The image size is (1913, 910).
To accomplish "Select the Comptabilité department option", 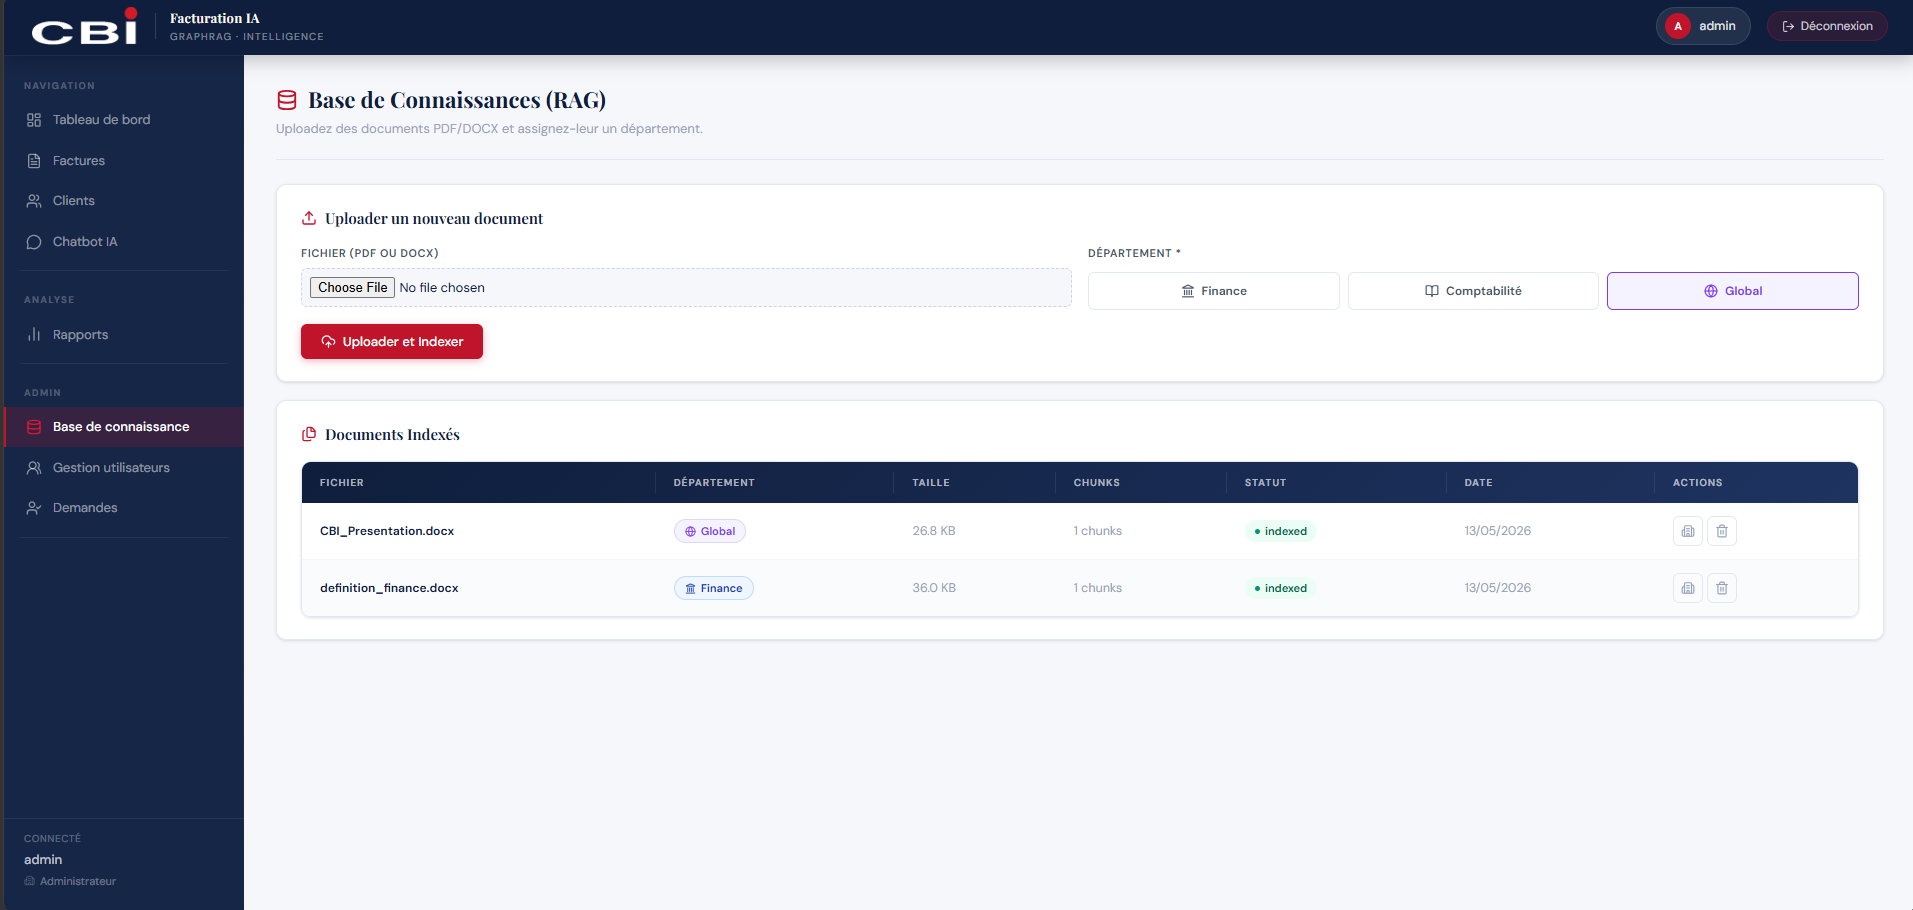I will [1473, 291].
